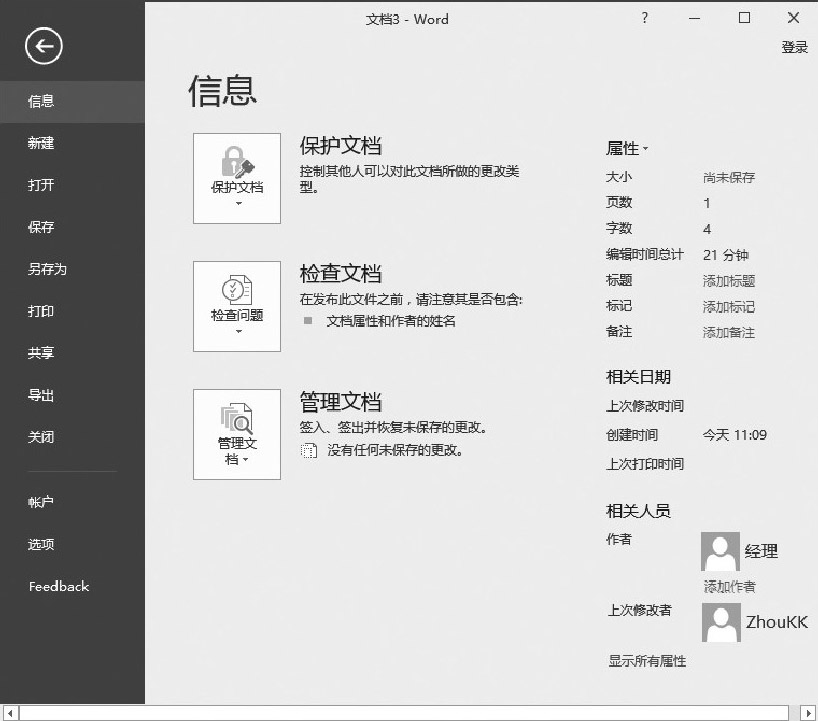Select 打印 from the left menu
This screenshot has height=721, width=818.
coord(41,311)
